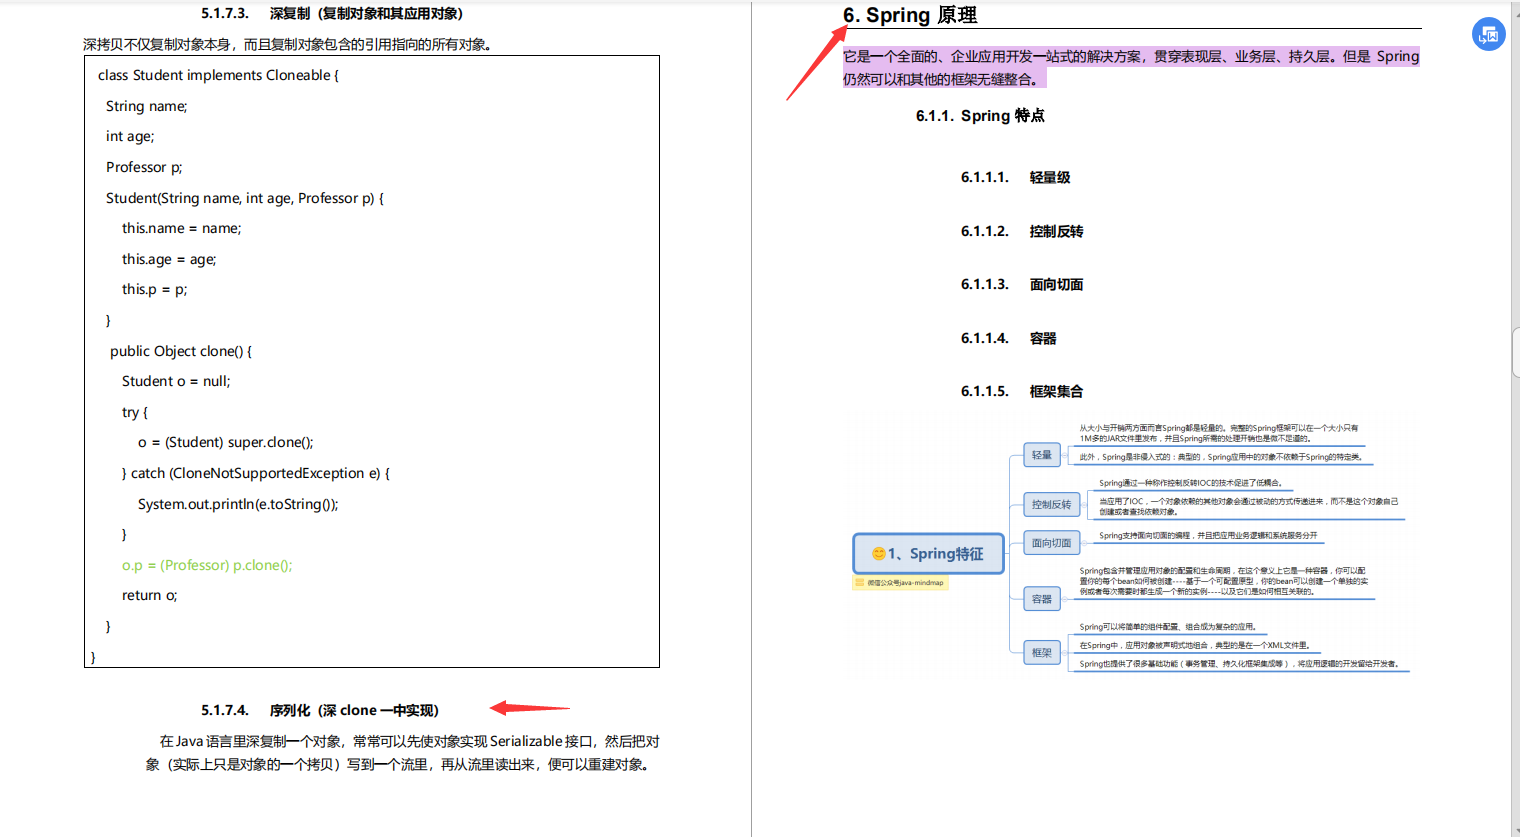This screenshot has height=837, width=1520.
Task: Click code line "String name;"
Action: 146,106
